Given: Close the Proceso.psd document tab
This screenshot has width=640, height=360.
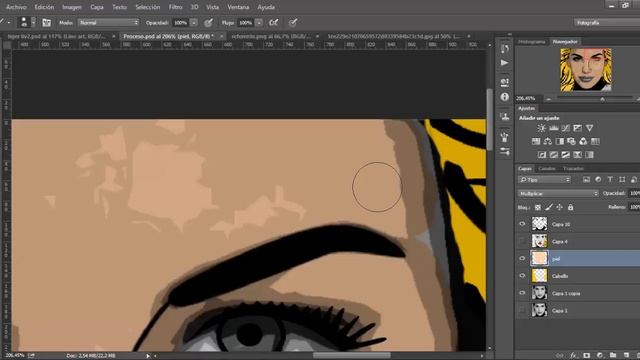Looking at the screenshot, I should tap(222, 36).
